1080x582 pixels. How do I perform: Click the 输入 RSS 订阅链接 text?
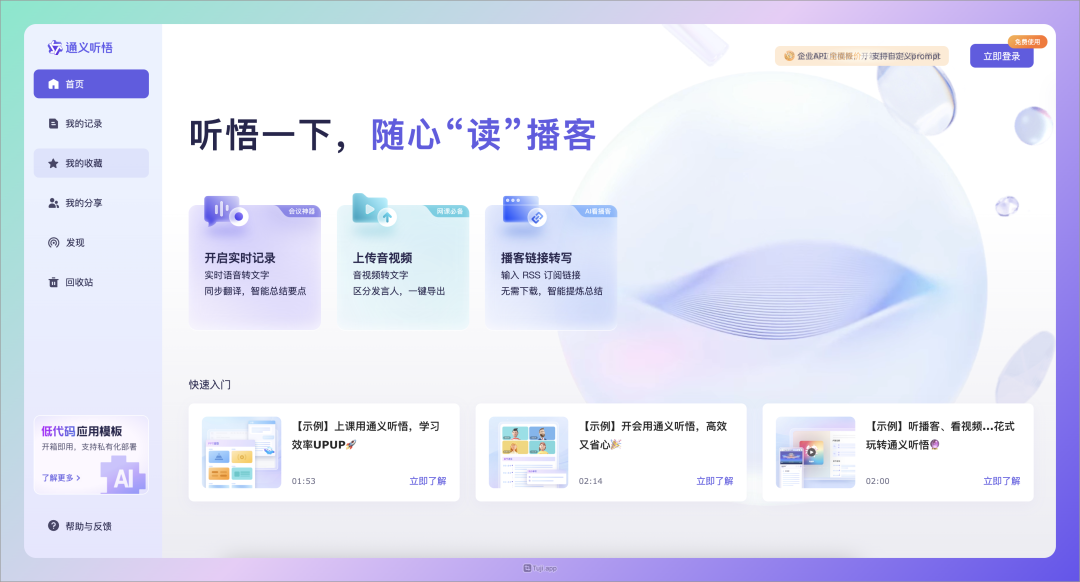(541, 275)
